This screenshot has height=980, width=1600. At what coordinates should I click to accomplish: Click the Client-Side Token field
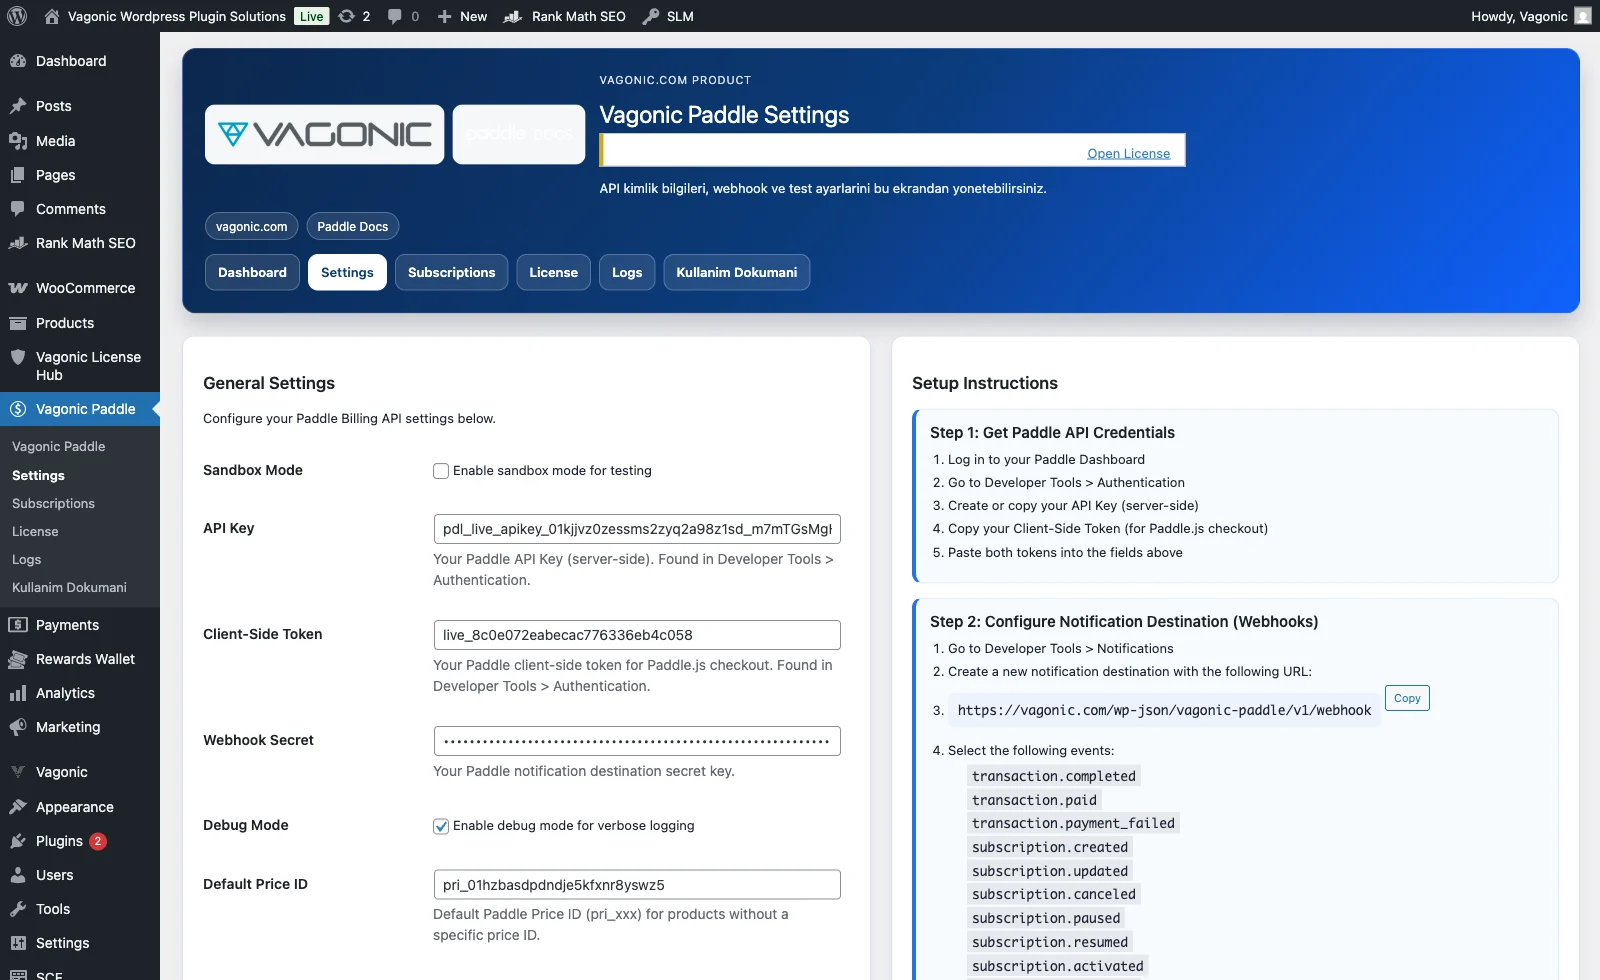pos(637,635)
